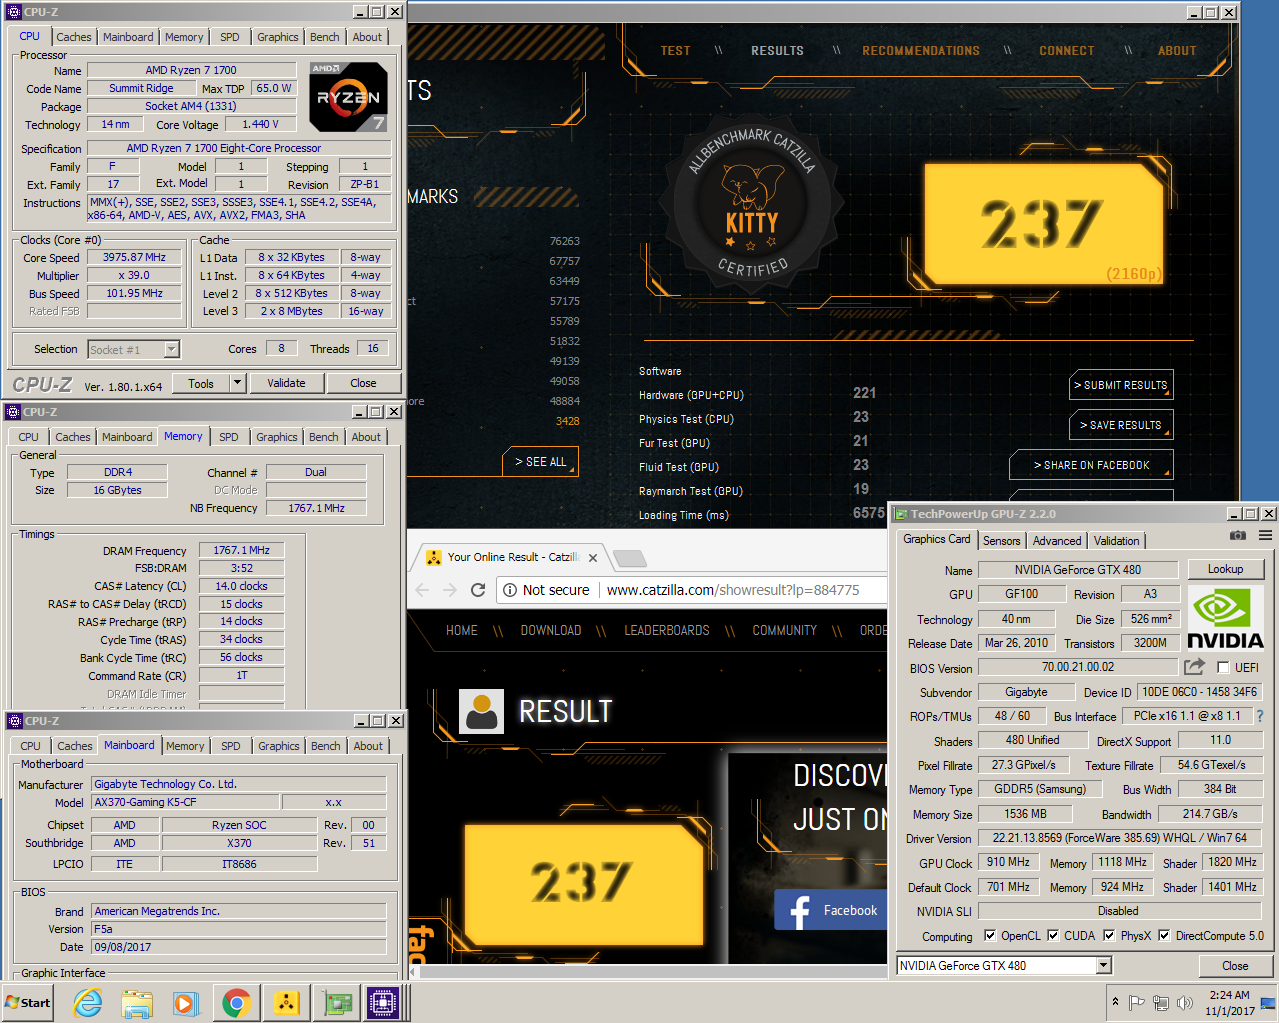
Task: Click the GPU-Z screenshot camera icon
Action: pos(1238,536)
